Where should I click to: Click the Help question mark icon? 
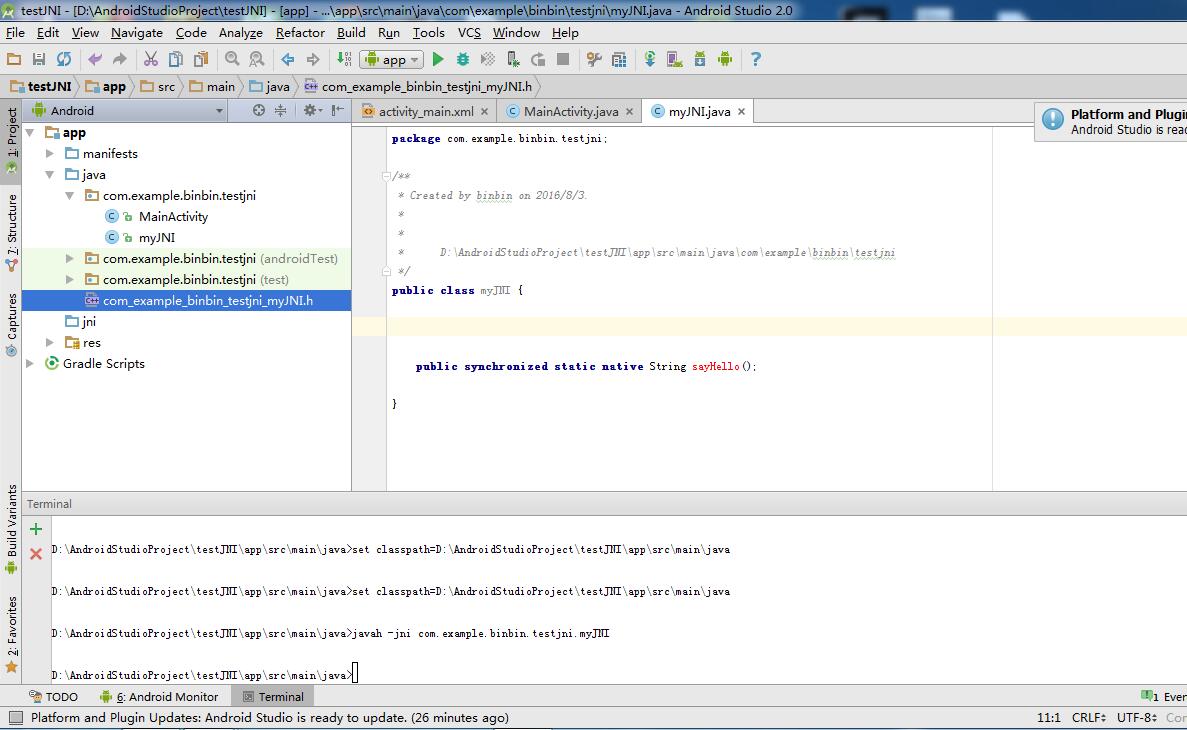tap(756, 59)
